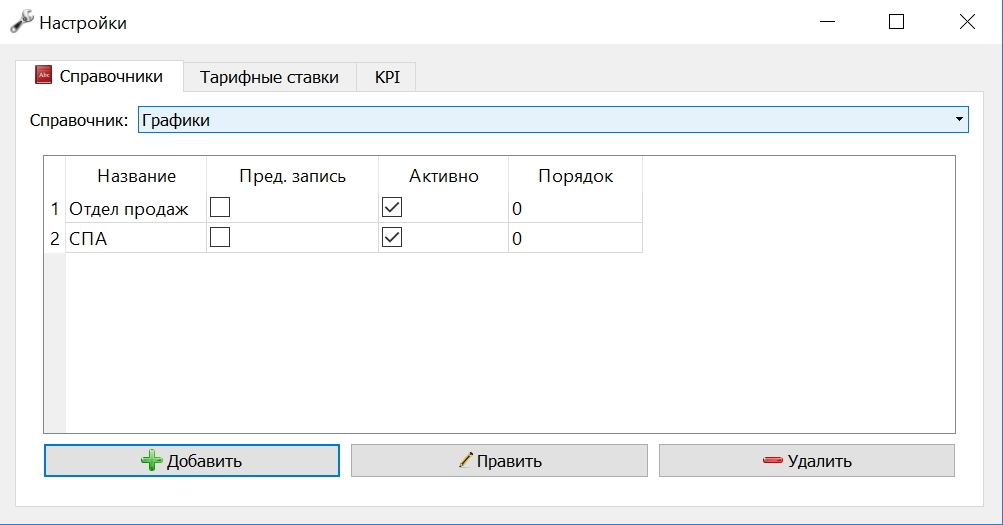Click the Порядок column header

coord(576,176)
